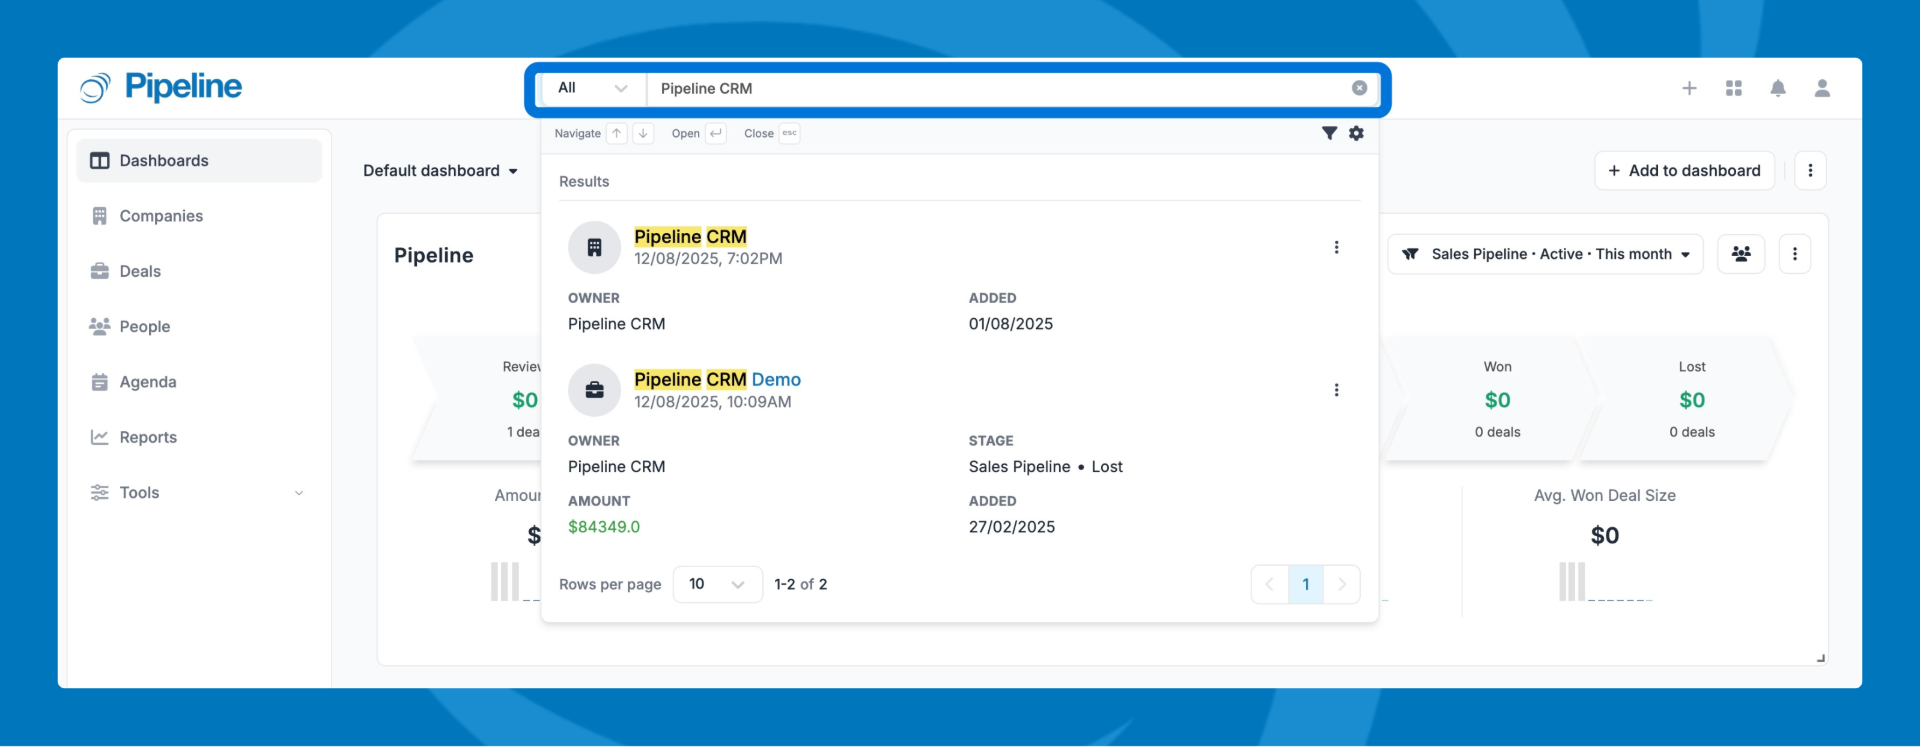The width and height of the screenshot is (1920, 747).
Task: Click the Open enter key icon
Action: coord(716,133)
